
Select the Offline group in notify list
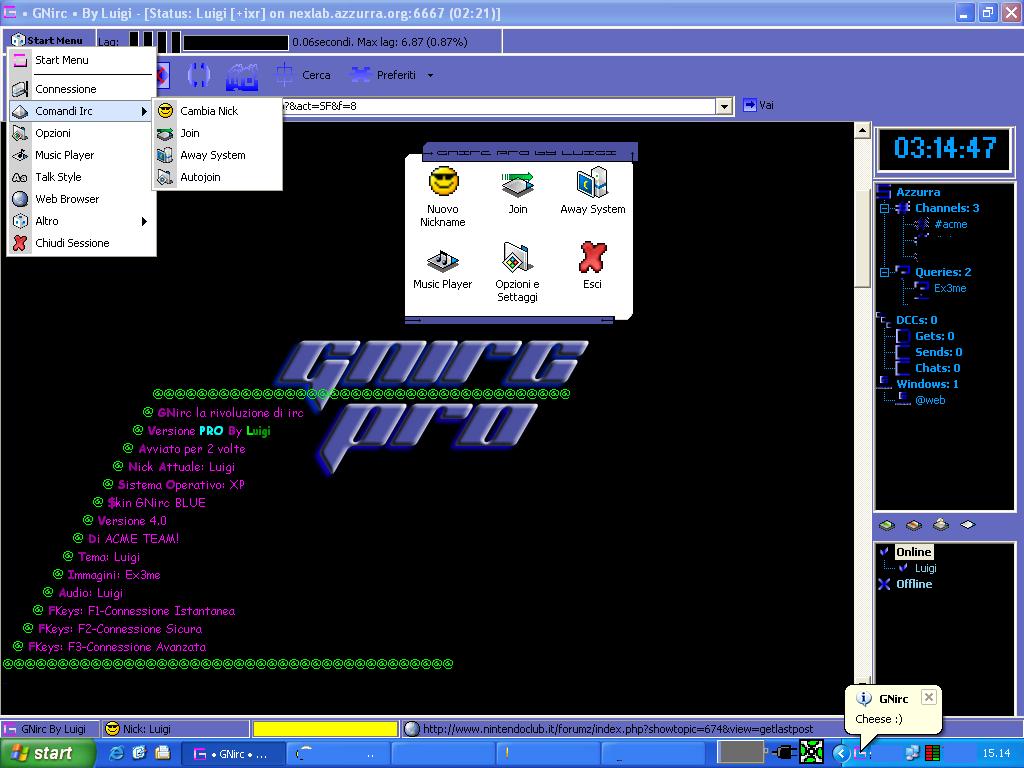tap(913, 584)
